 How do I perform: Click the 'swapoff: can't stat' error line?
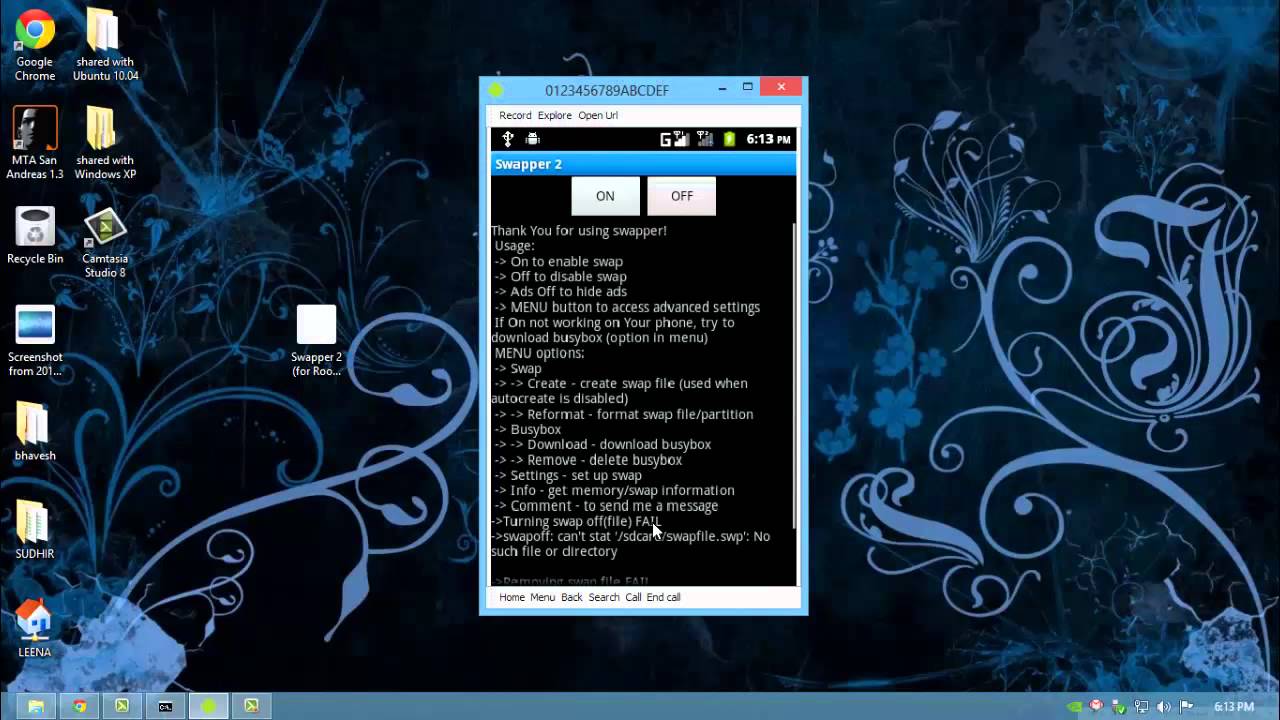coord(631,544)
